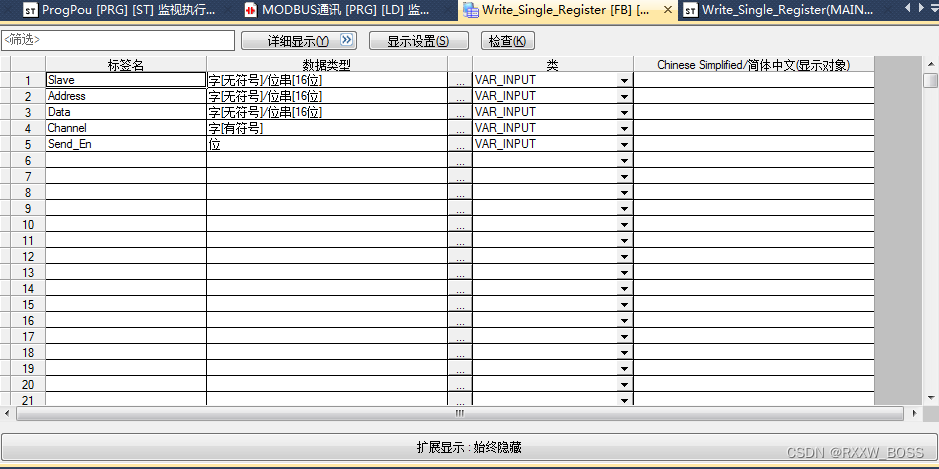
Task: Click the 类 column header
Action: pos(553,64)
